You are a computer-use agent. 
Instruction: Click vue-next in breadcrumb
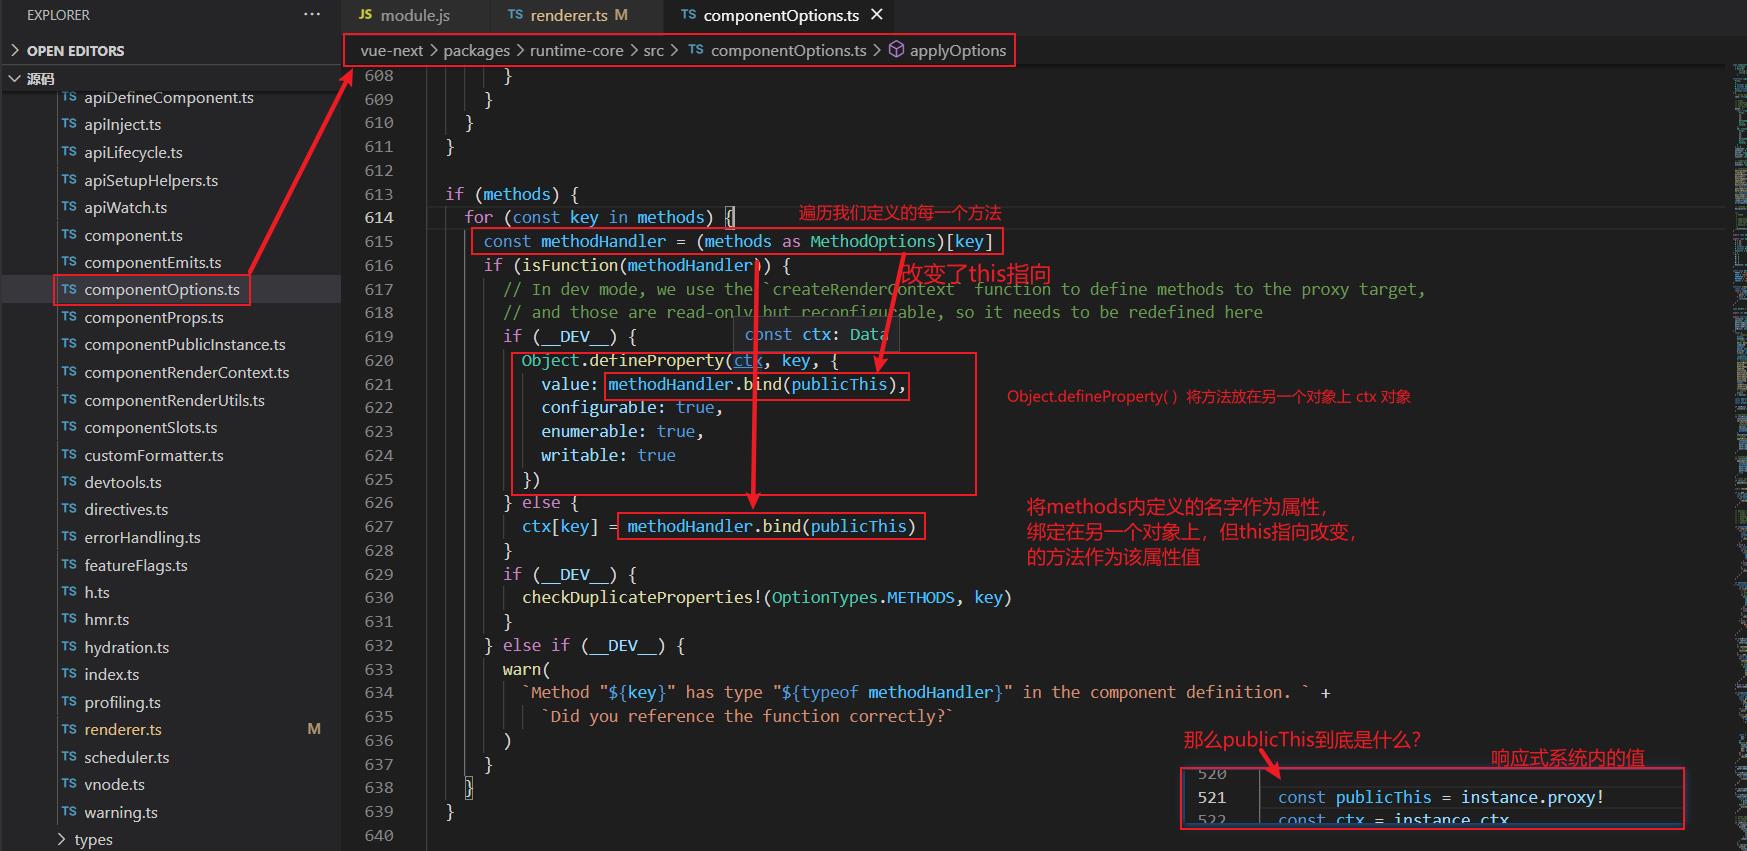(392, 50)
